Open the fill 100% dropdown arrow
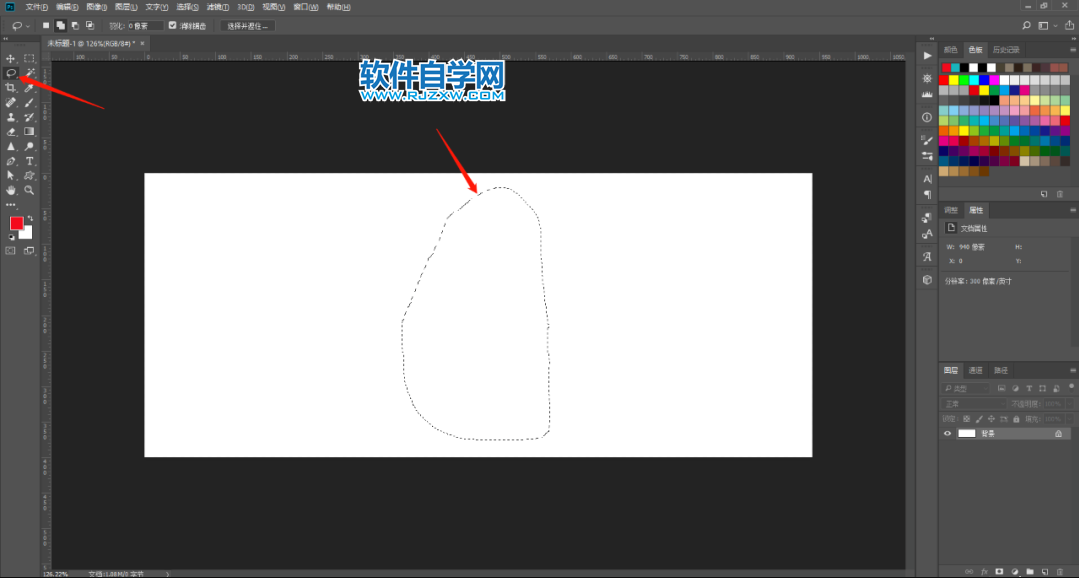The image size is (1079, 578). [1069, 418]
